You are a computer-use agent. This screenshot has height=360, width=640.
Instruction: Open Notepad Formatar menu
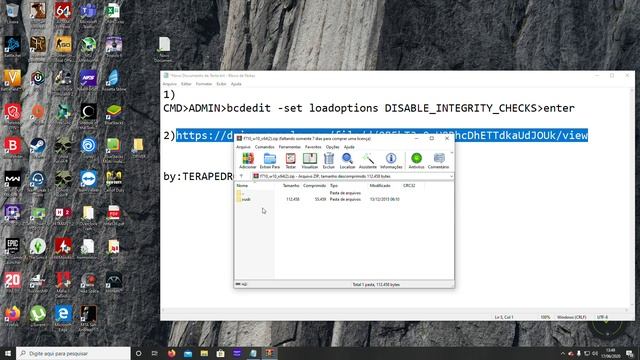(204, 84)
